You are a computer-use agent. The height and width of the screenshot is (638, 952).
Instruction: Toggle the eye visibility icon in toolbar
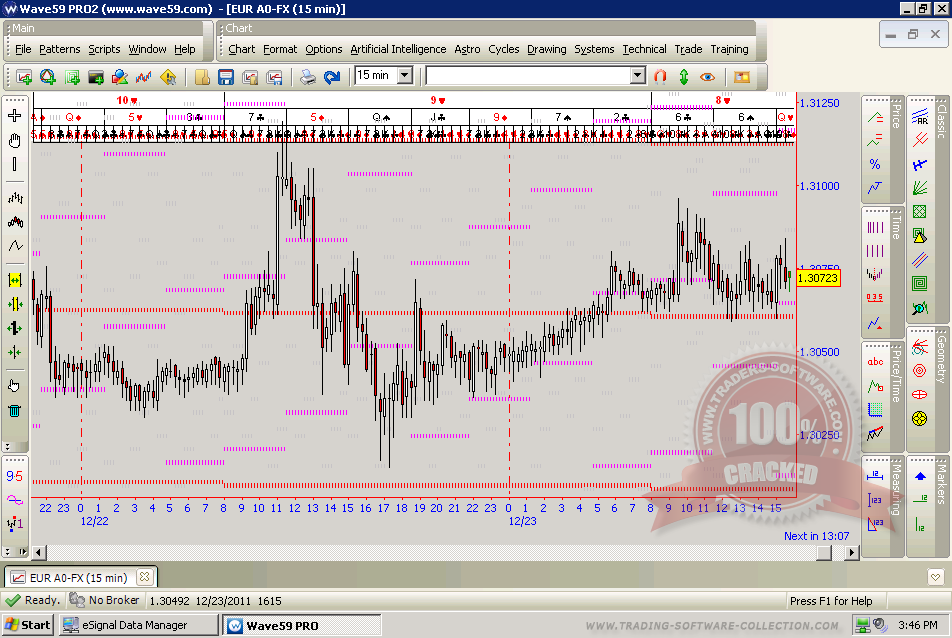point(708,76)
